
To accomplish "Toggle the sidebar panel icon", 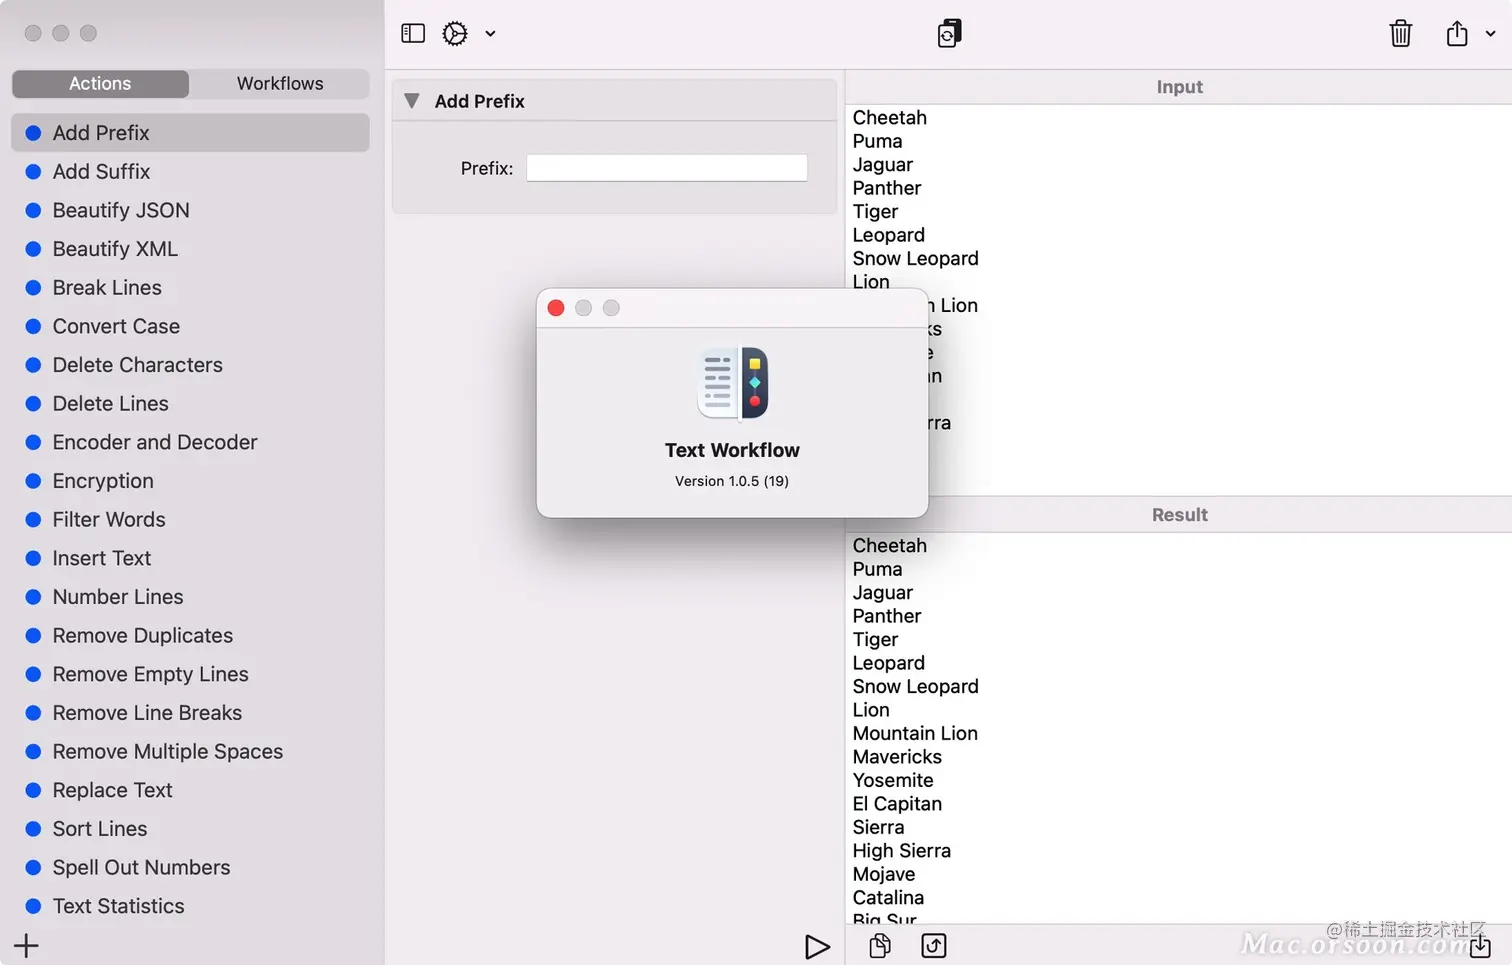I will (413, 33).
